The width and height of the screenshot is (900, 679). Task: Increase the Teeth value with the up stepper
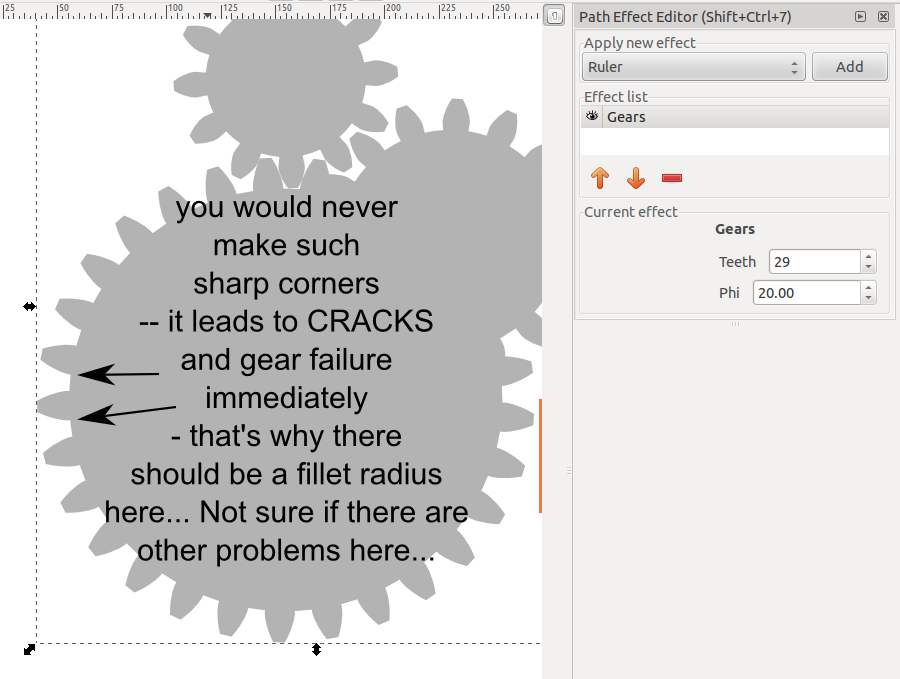868,256
